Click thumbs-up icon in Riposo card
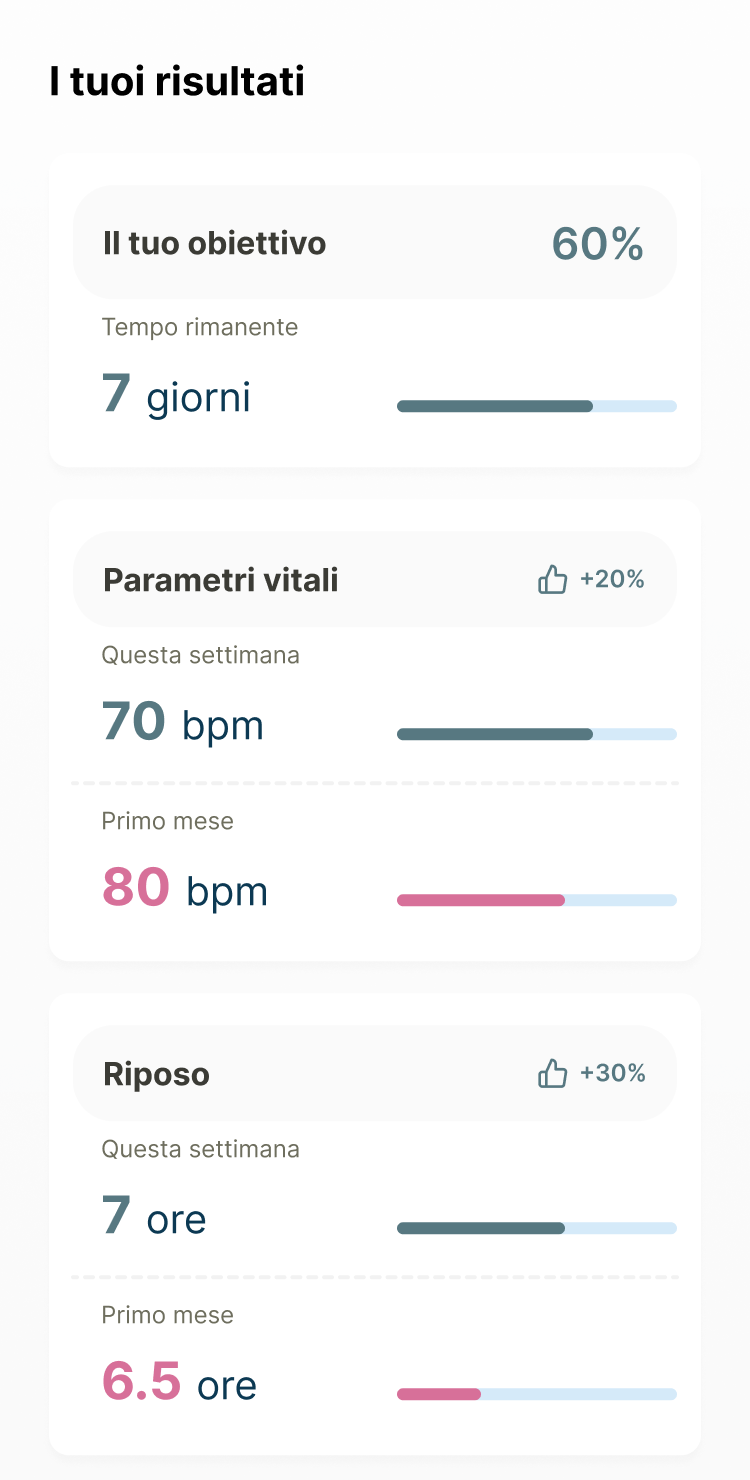This screenshot has width=750, height=1480. tap(552, 1073)
